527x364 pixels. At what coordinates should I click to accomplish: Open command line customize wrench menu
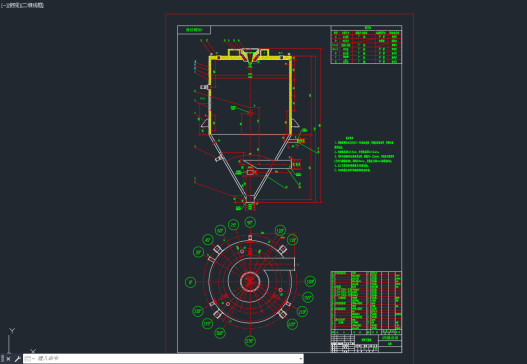[17, 359]
